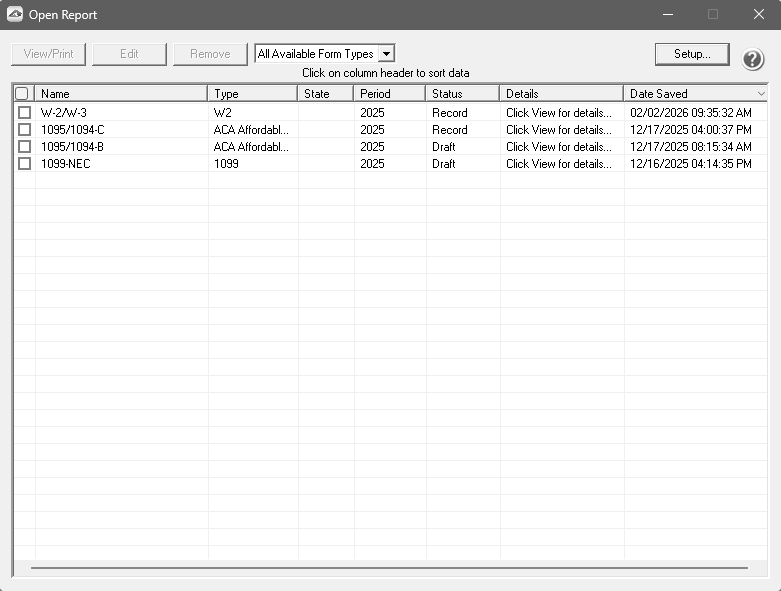Sort by the Period column header
The height and width of the screenshot is (591, 781).
click(389, 94)
